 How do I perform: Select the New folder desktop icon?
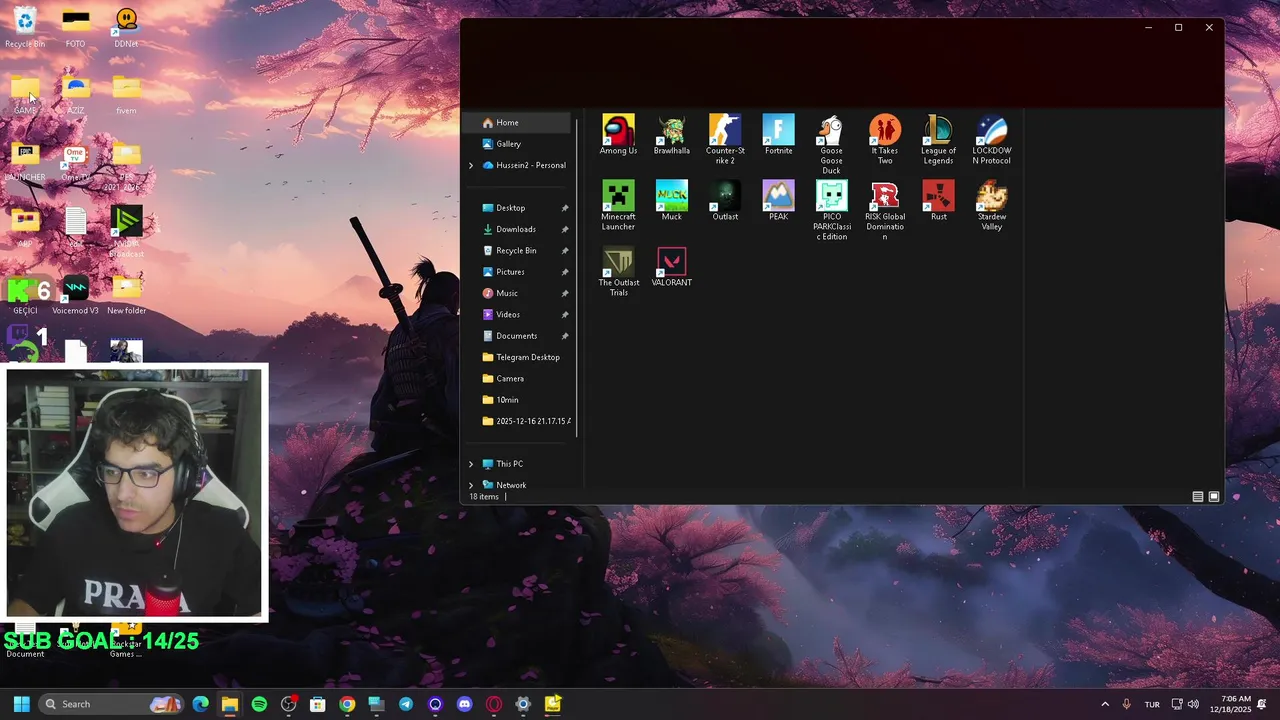click(126, 296)
